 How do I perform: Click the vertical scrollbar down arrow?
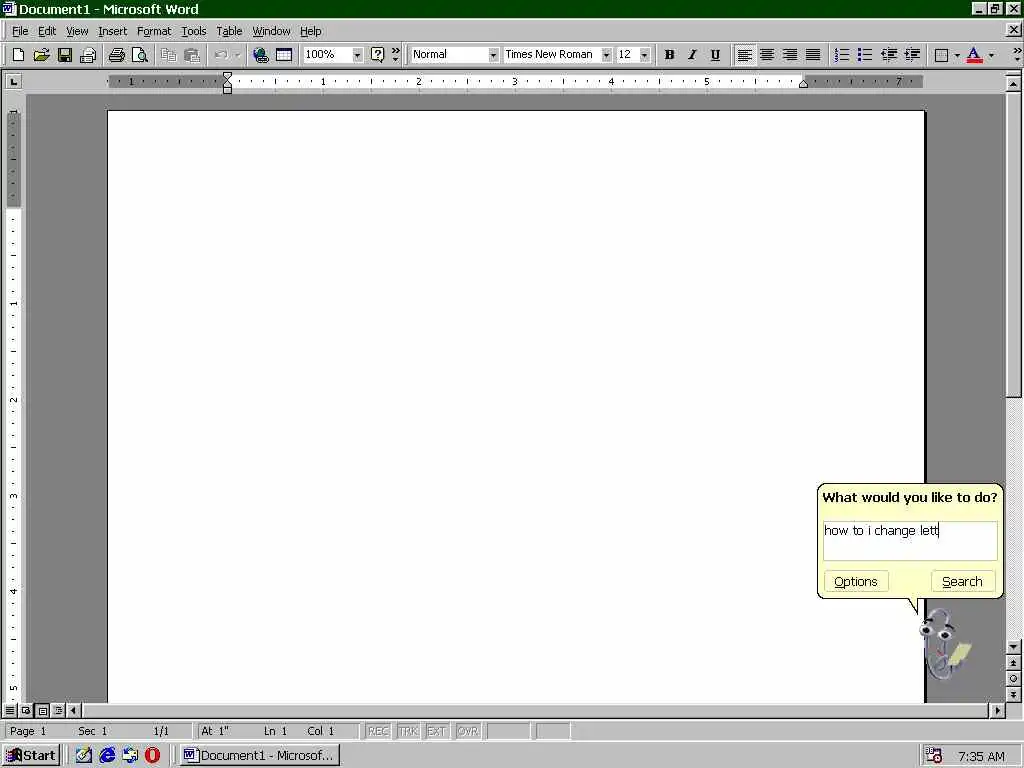1014,647
